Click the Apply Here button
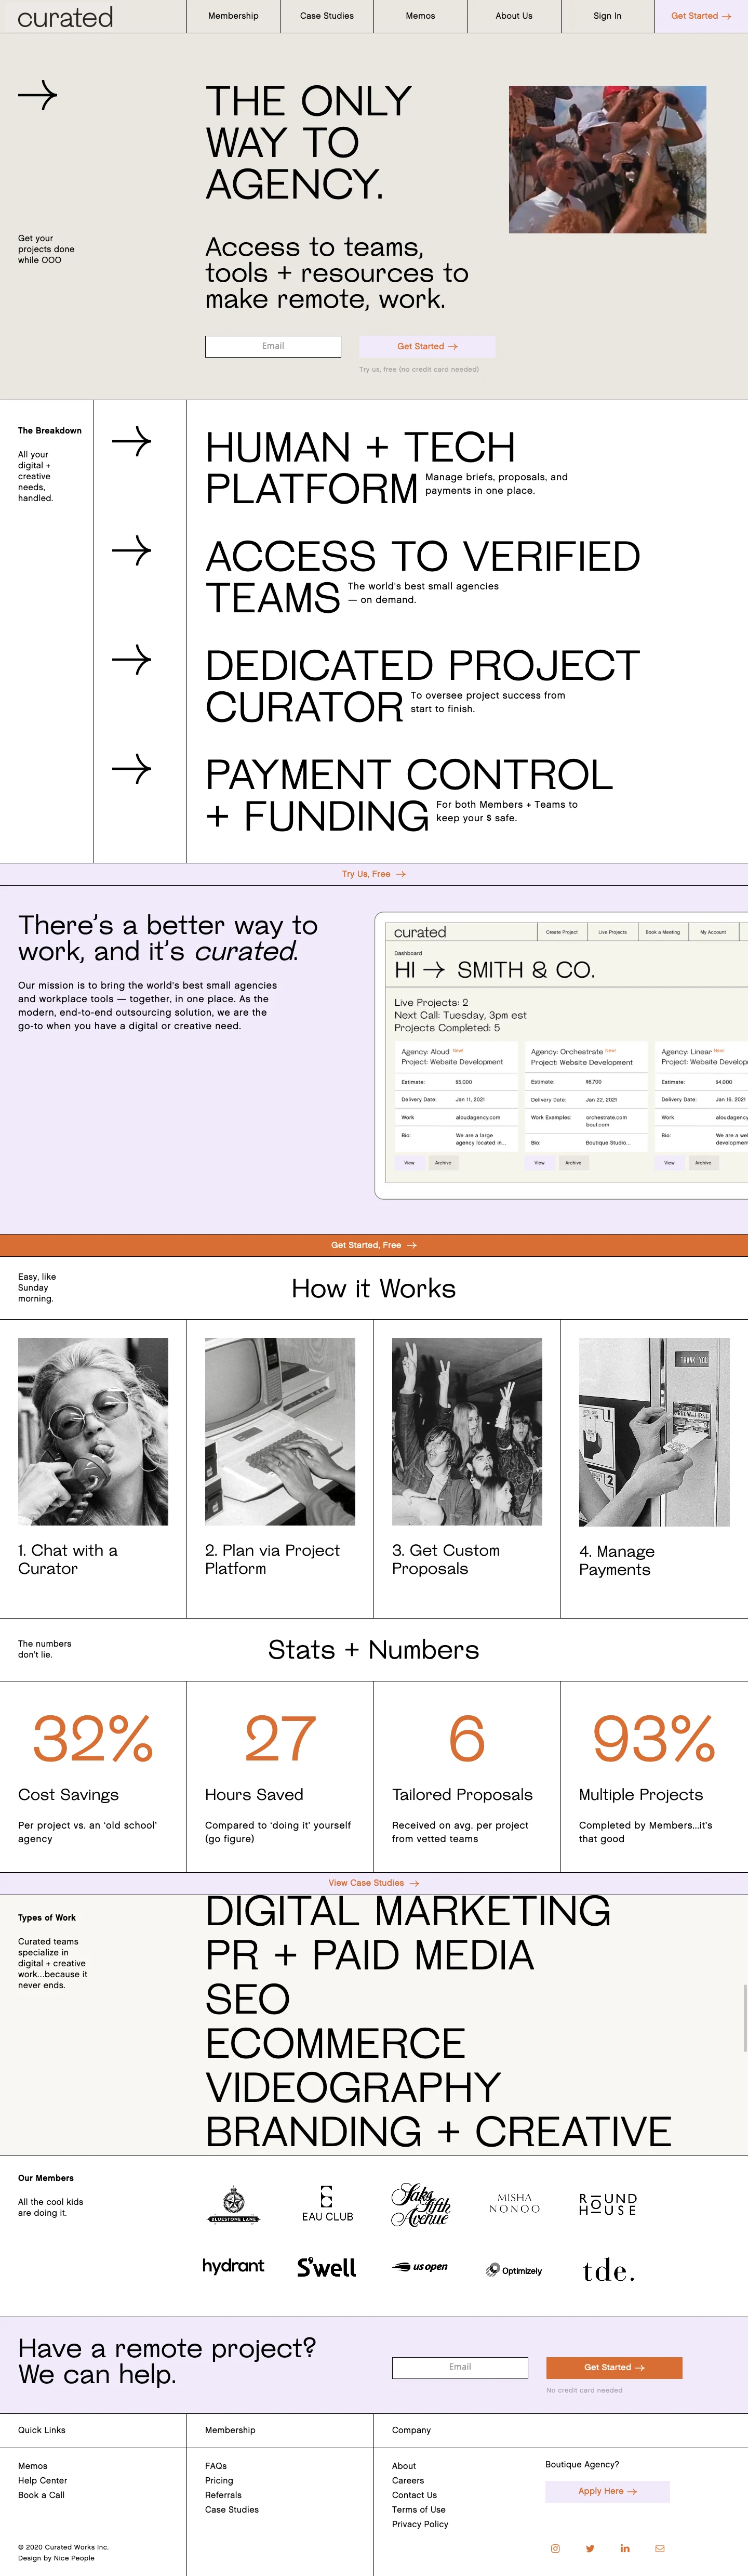The image size is (748, 2576). (607, 2491)
